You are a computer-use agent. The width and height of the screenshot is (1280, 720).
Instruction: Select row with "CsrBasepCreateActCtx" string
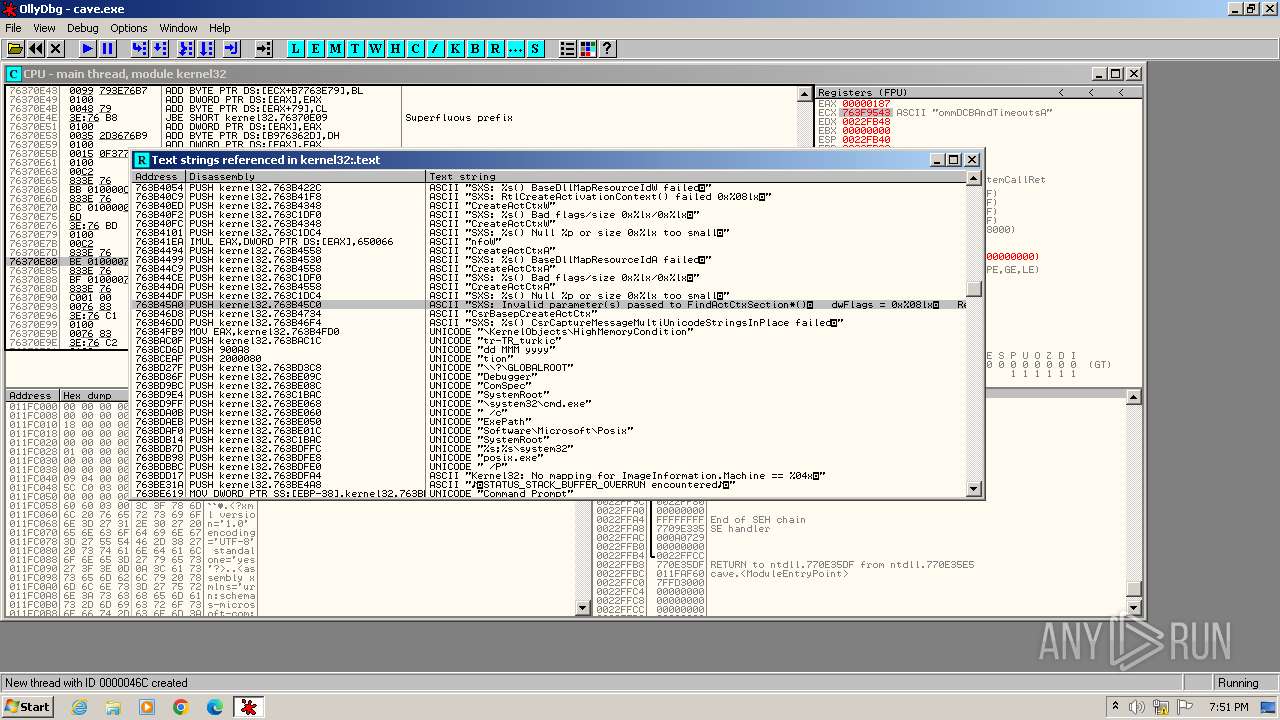tap(550, 314)
